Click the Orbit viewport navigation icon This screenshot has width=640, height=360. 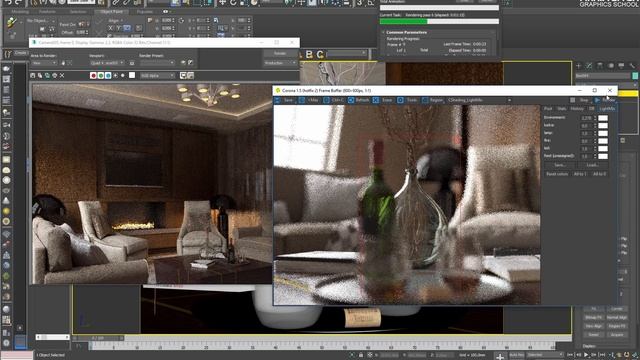[627, 355]
